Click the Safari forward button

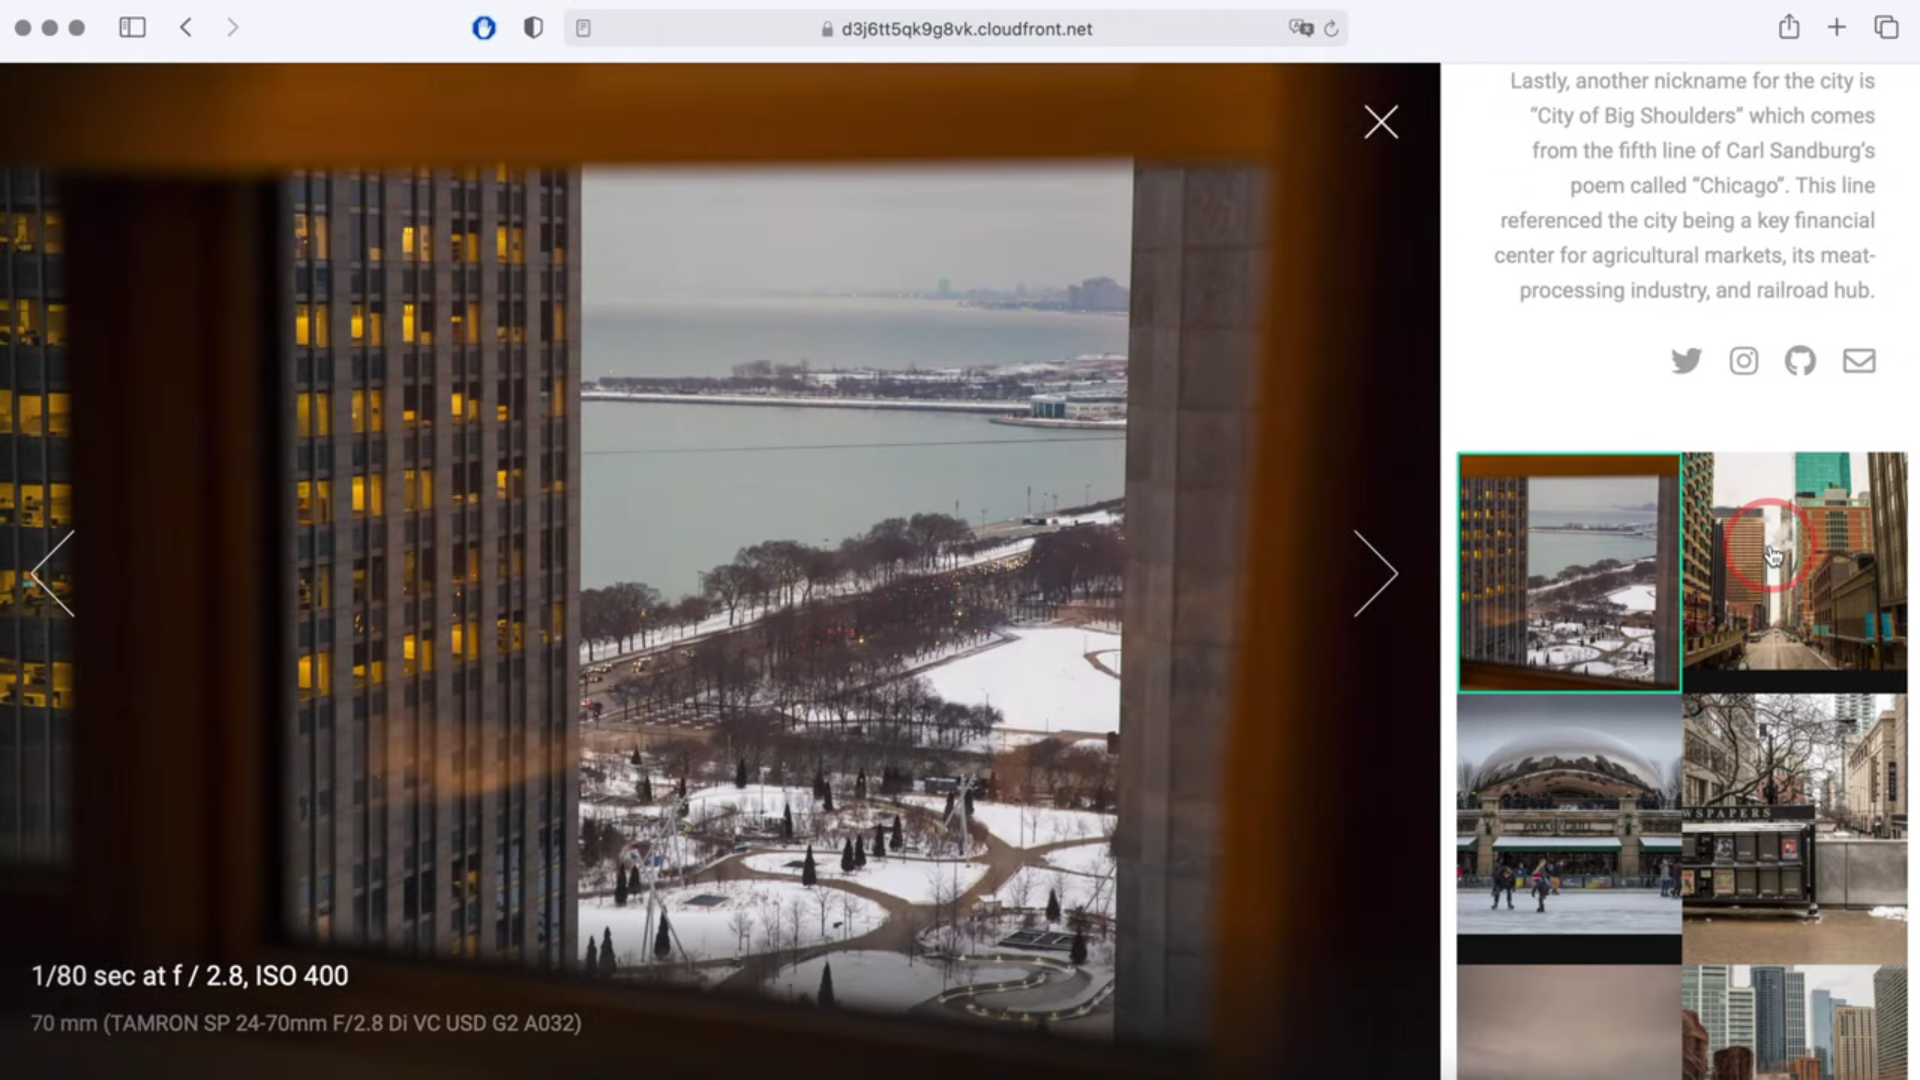[232, 28]
